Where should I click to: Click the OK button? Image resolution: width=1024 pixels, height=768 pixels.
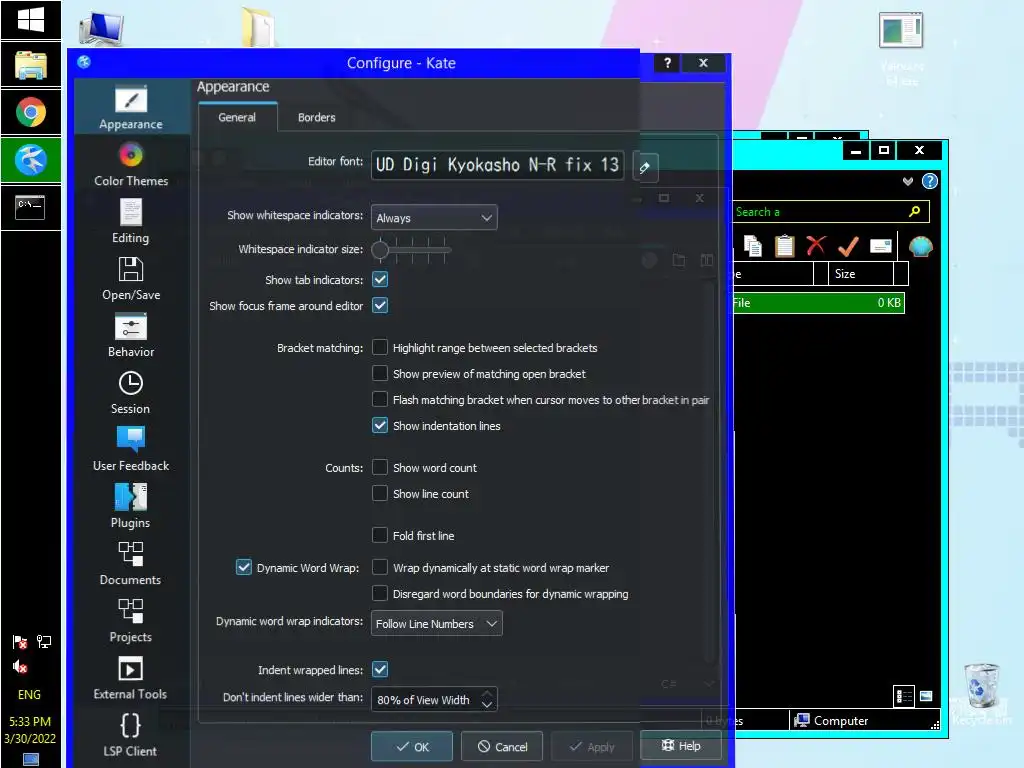tap(412, 746)
